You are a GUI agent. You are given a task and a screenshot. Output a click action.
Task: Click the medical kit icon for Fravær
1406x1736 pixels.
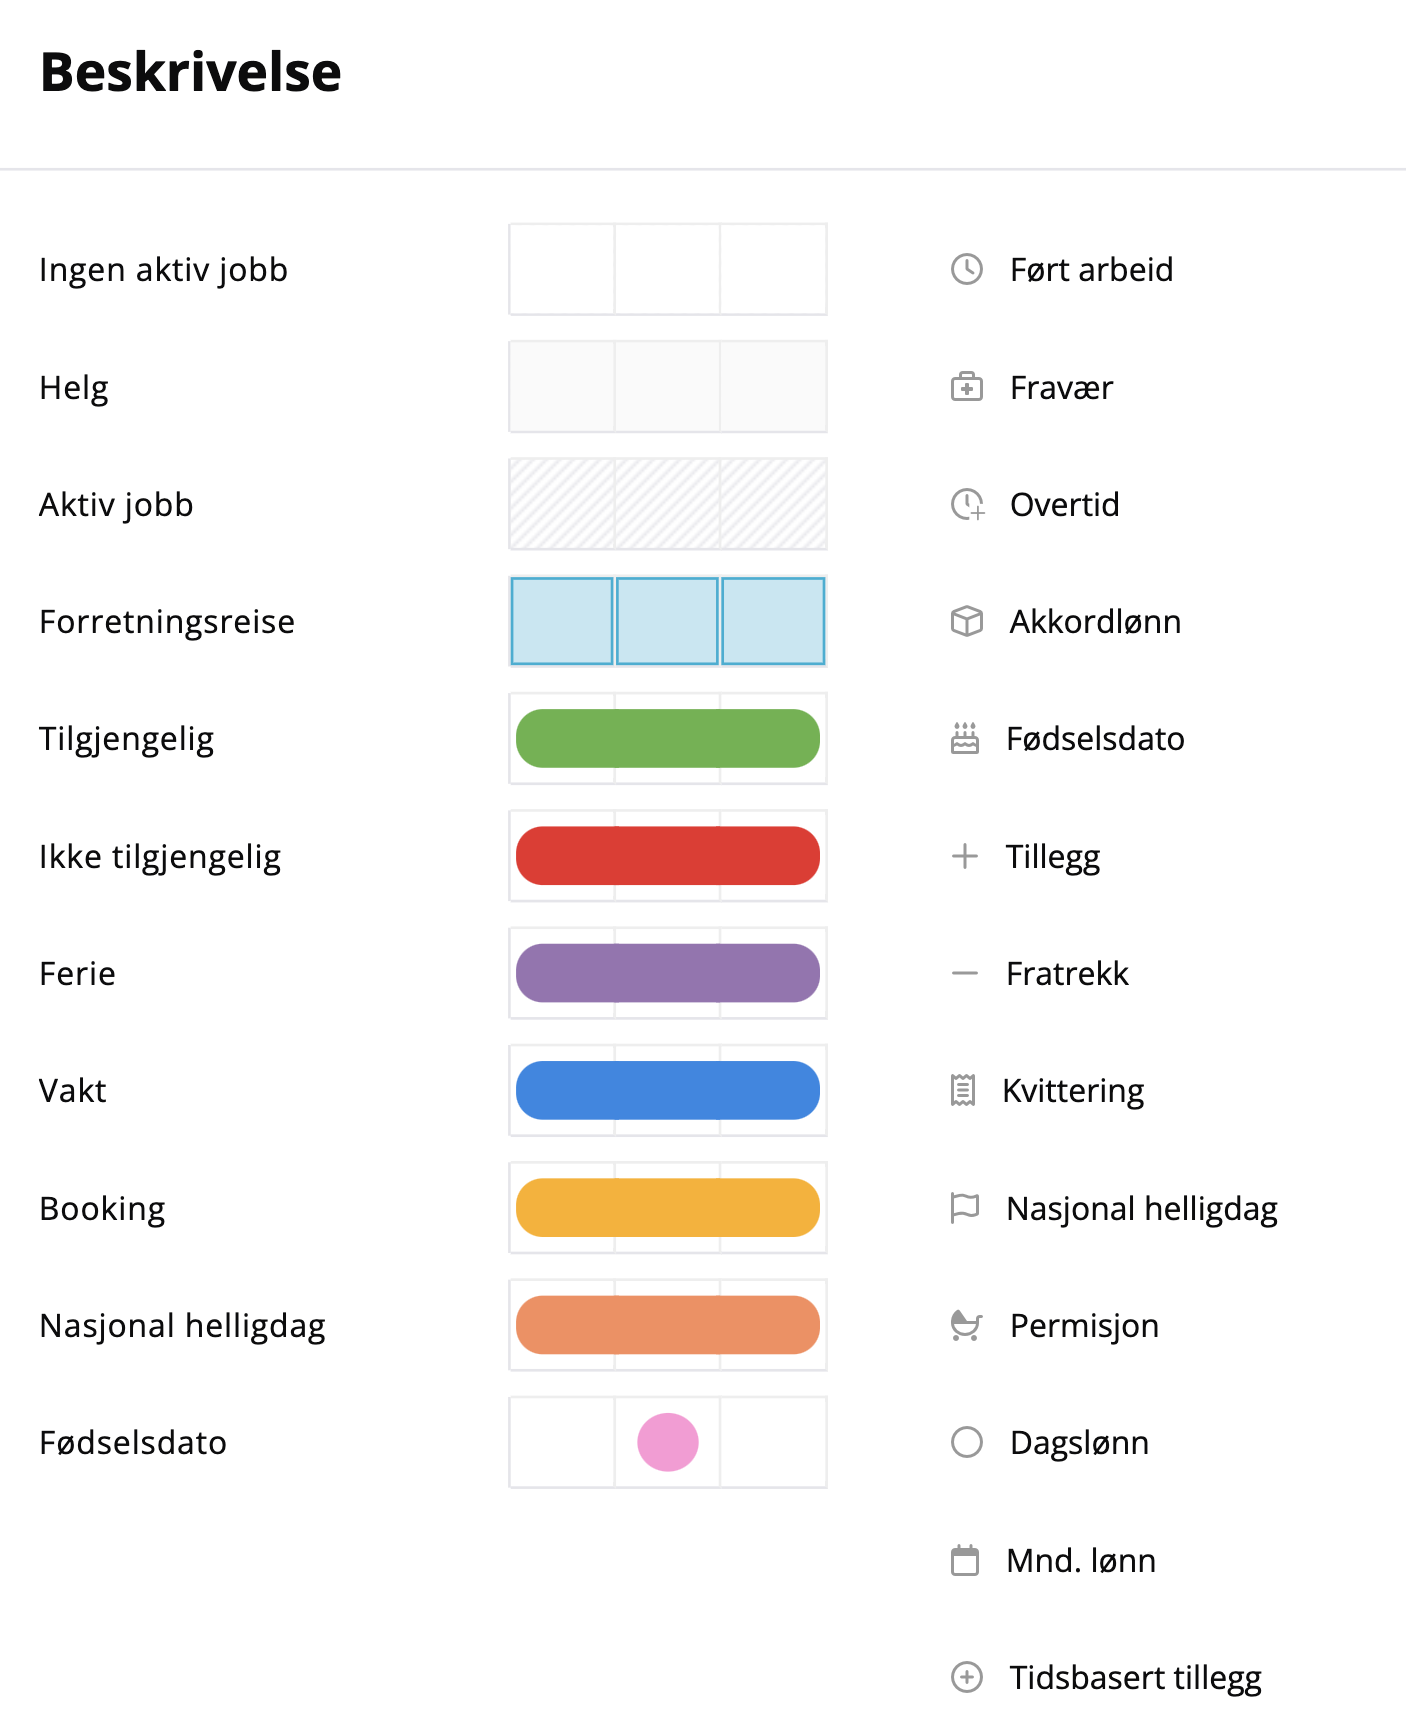966,387
